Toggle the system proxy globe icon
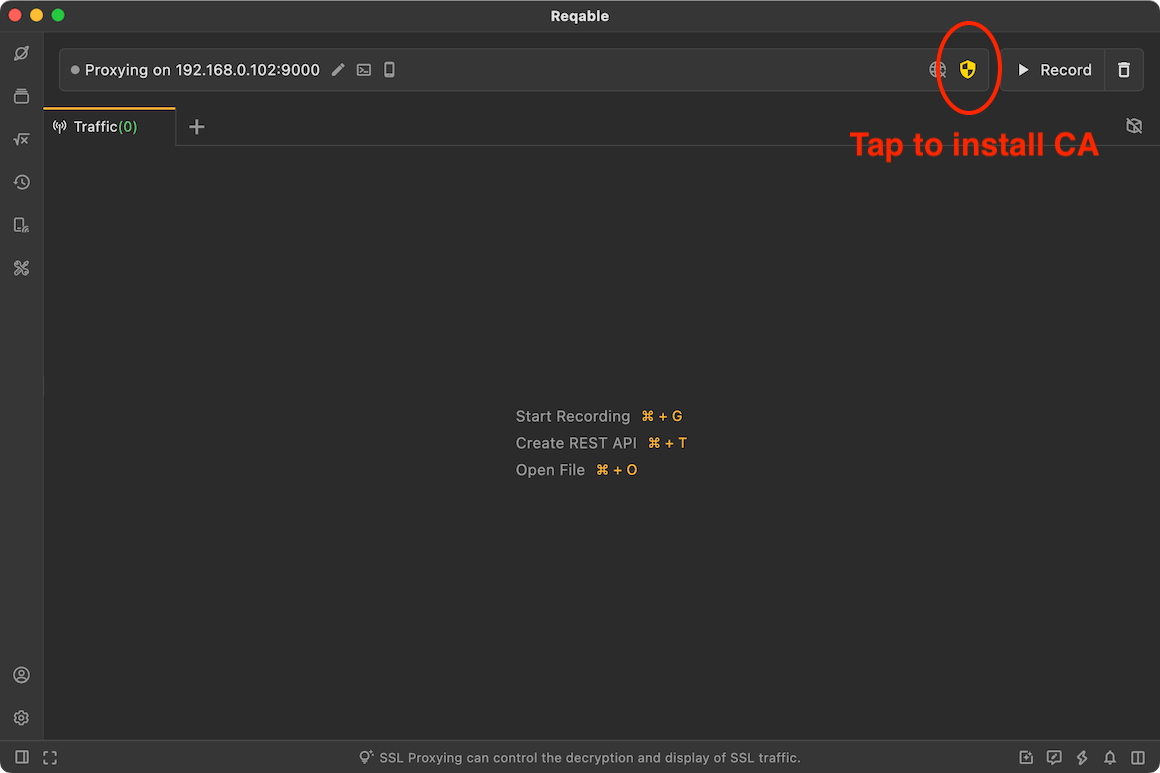Screen dimensions: 1160x773 pos(937,70)
